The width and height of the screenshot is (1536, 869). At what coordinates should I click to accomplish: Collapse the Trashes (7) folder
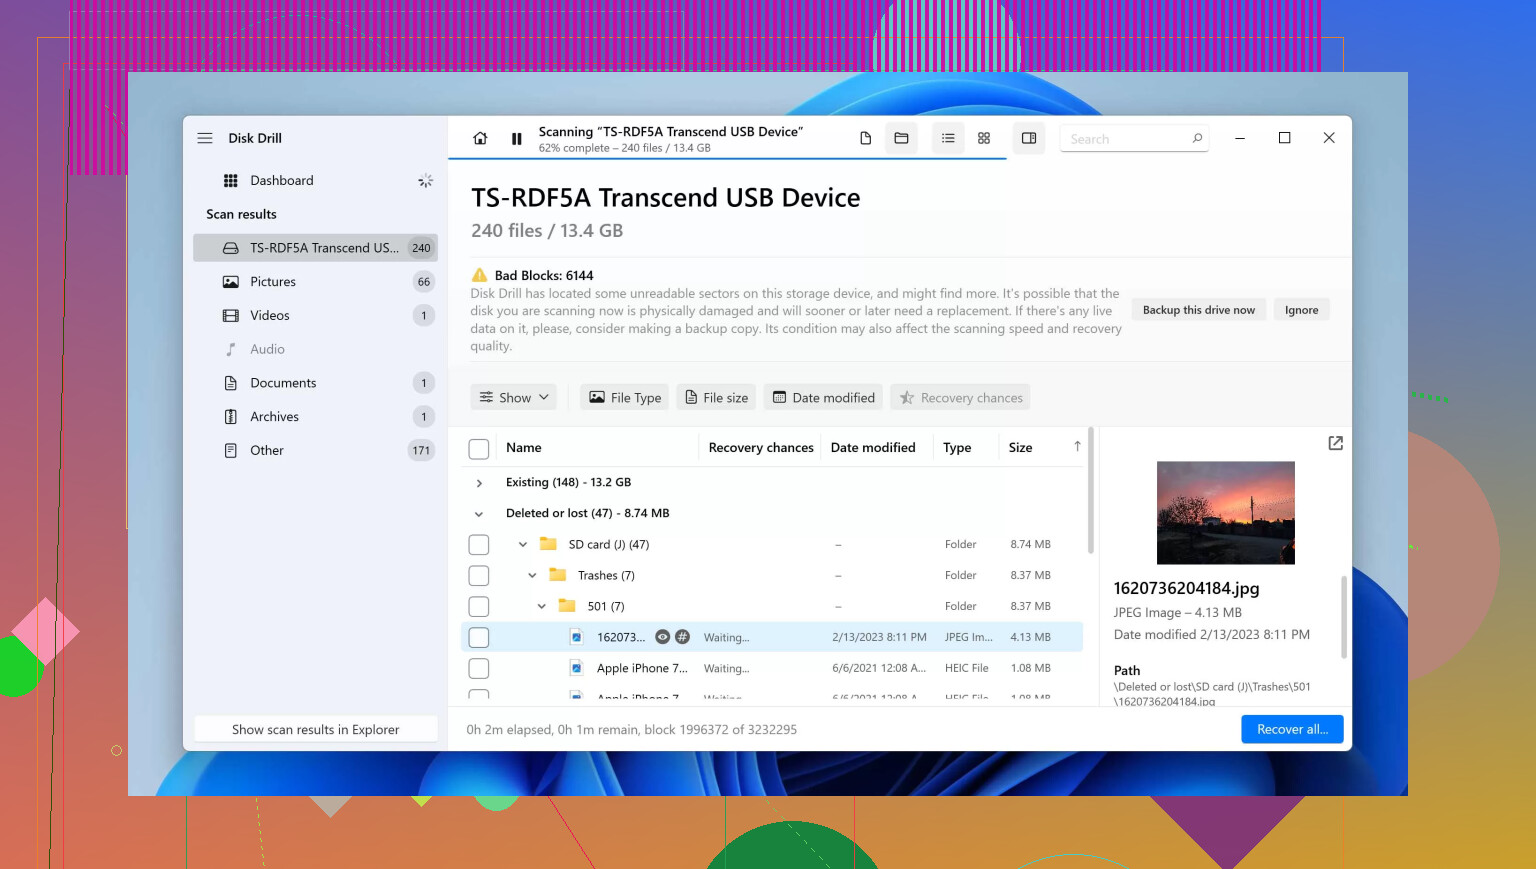(532, 576)
